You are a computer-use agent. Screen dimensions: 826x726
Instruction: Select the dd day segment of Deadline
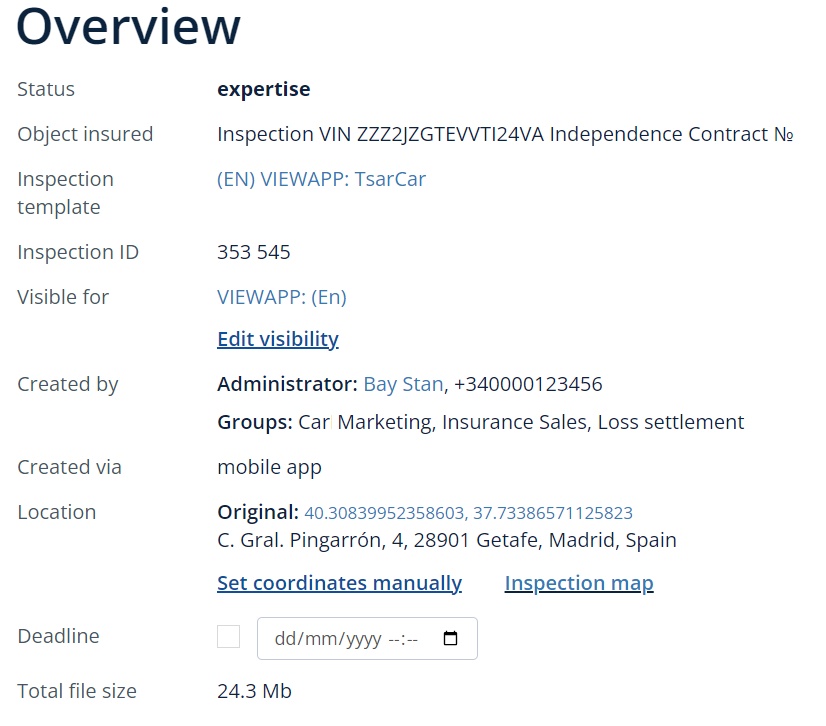pos(285,639)
